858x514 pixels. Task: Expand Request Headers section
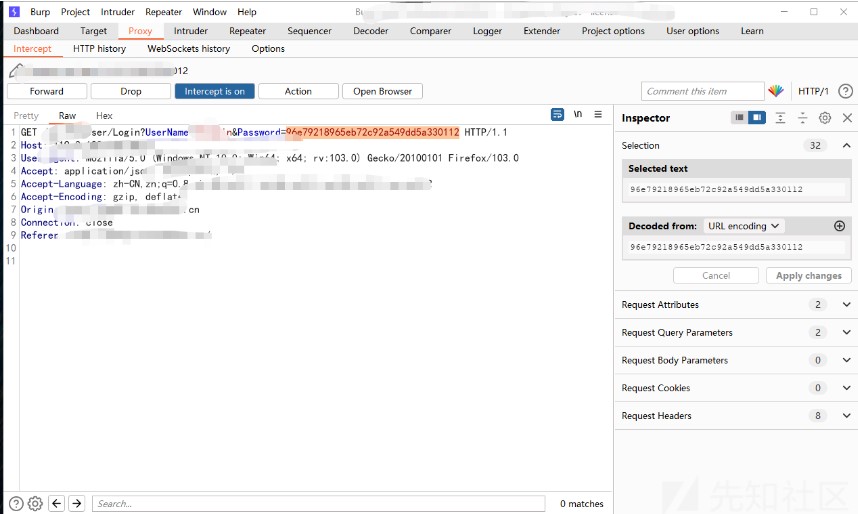(x=847, y=415)
